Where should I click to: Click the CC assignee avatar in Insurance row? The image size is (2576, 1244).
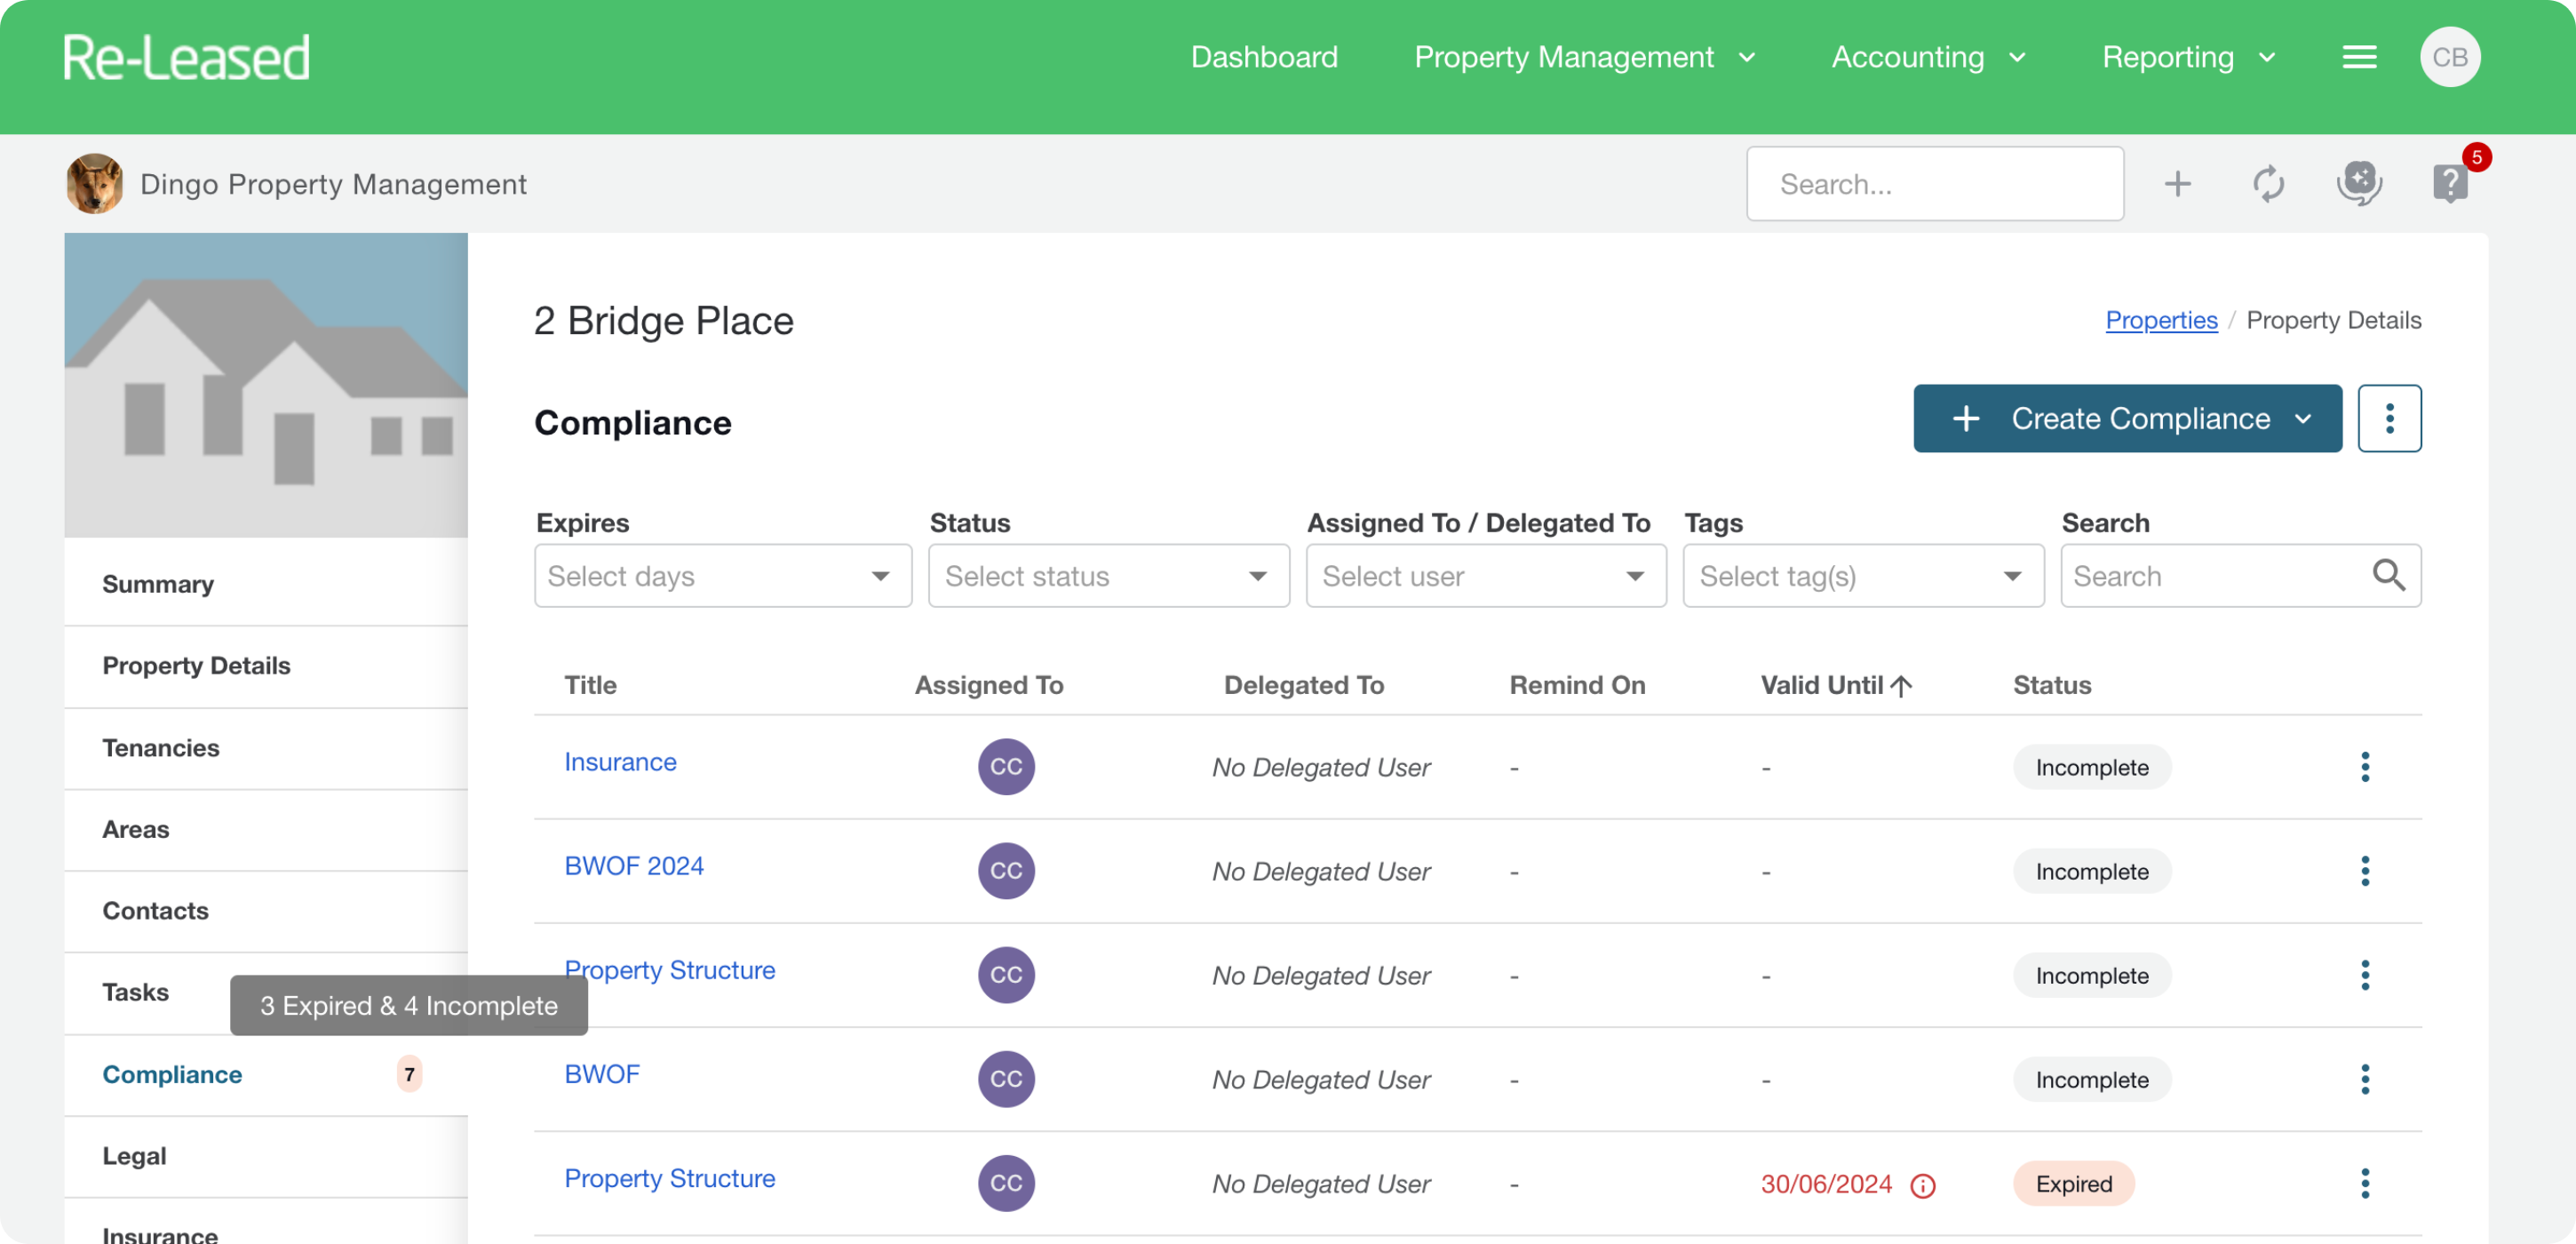tap(1006, 767)
